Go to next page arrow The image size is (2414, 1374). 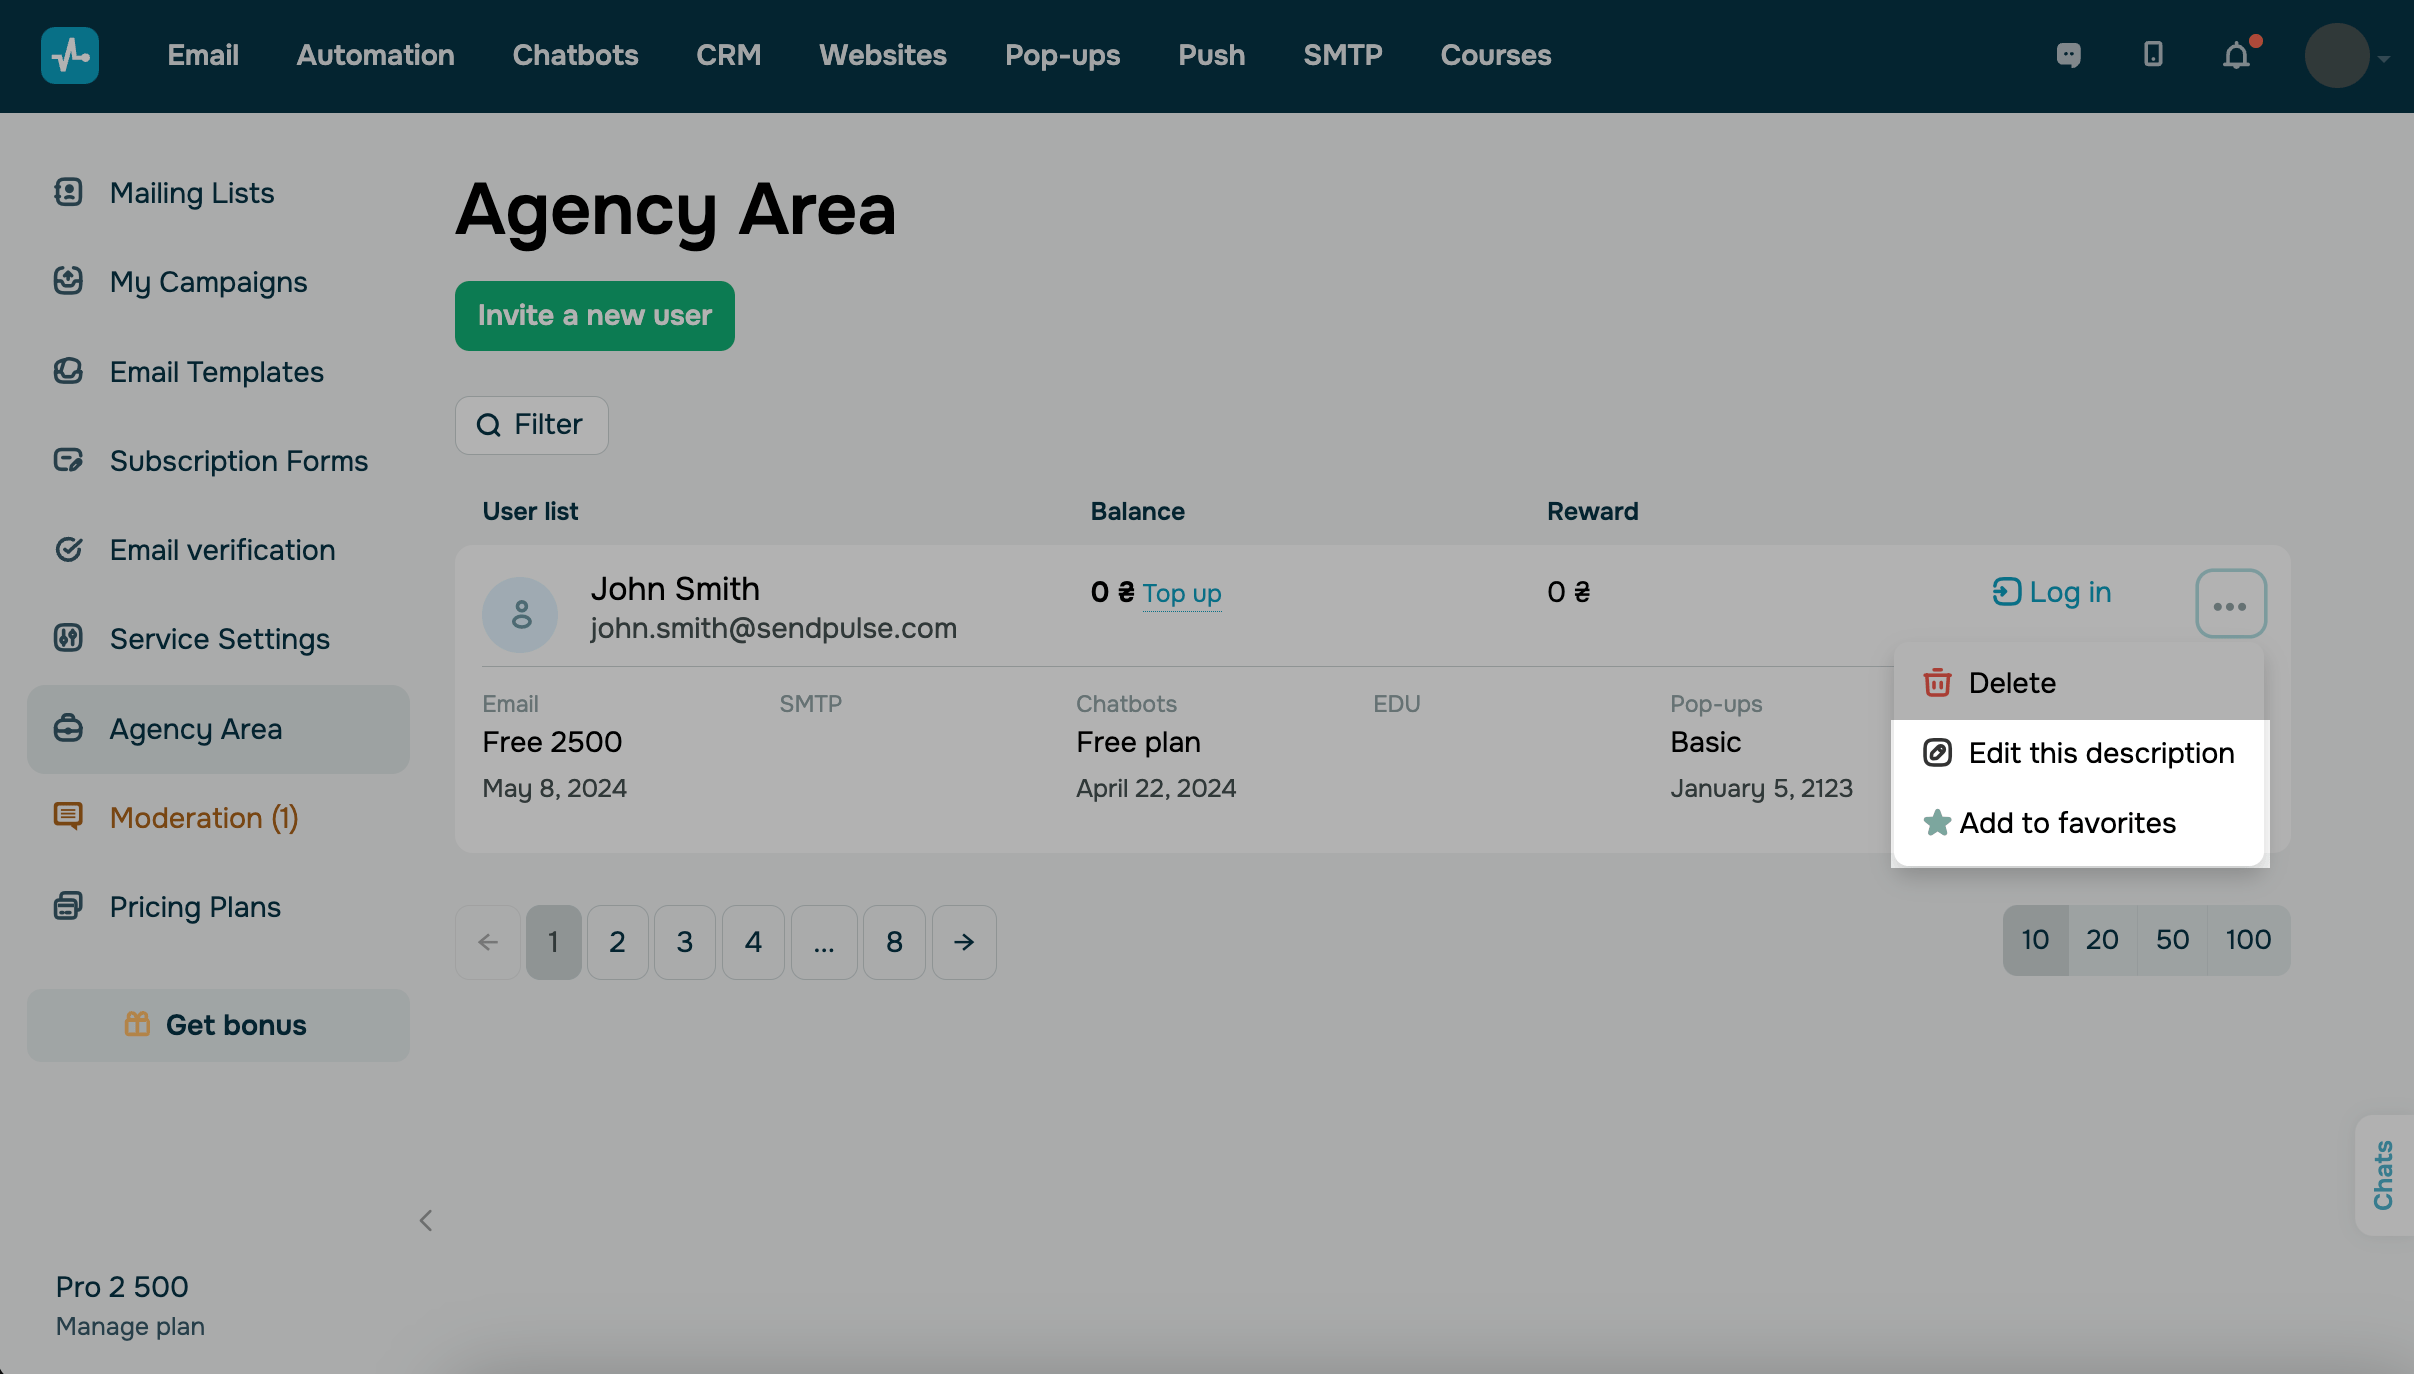click(x=964, y=942)
